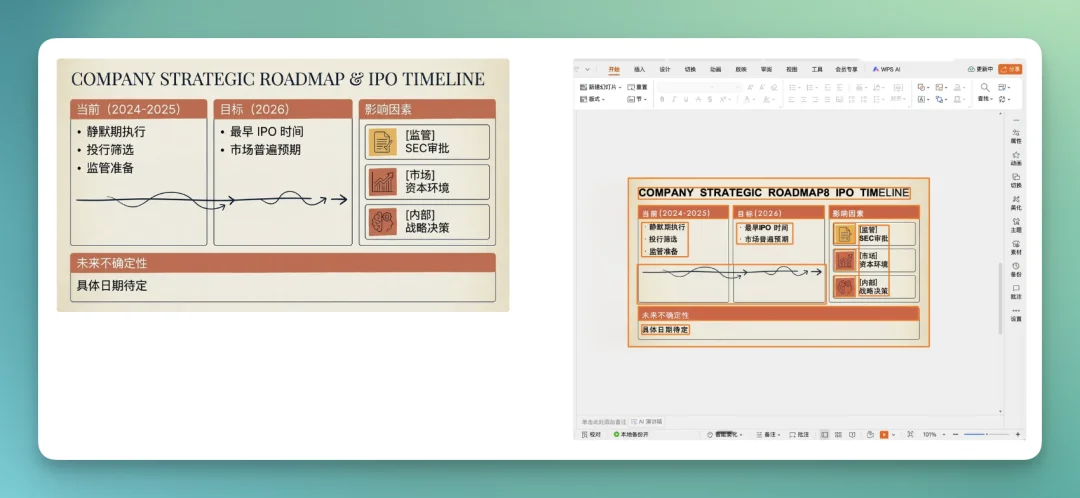
Task: Click the increase font size icon
Action: (x=750, y=87)
